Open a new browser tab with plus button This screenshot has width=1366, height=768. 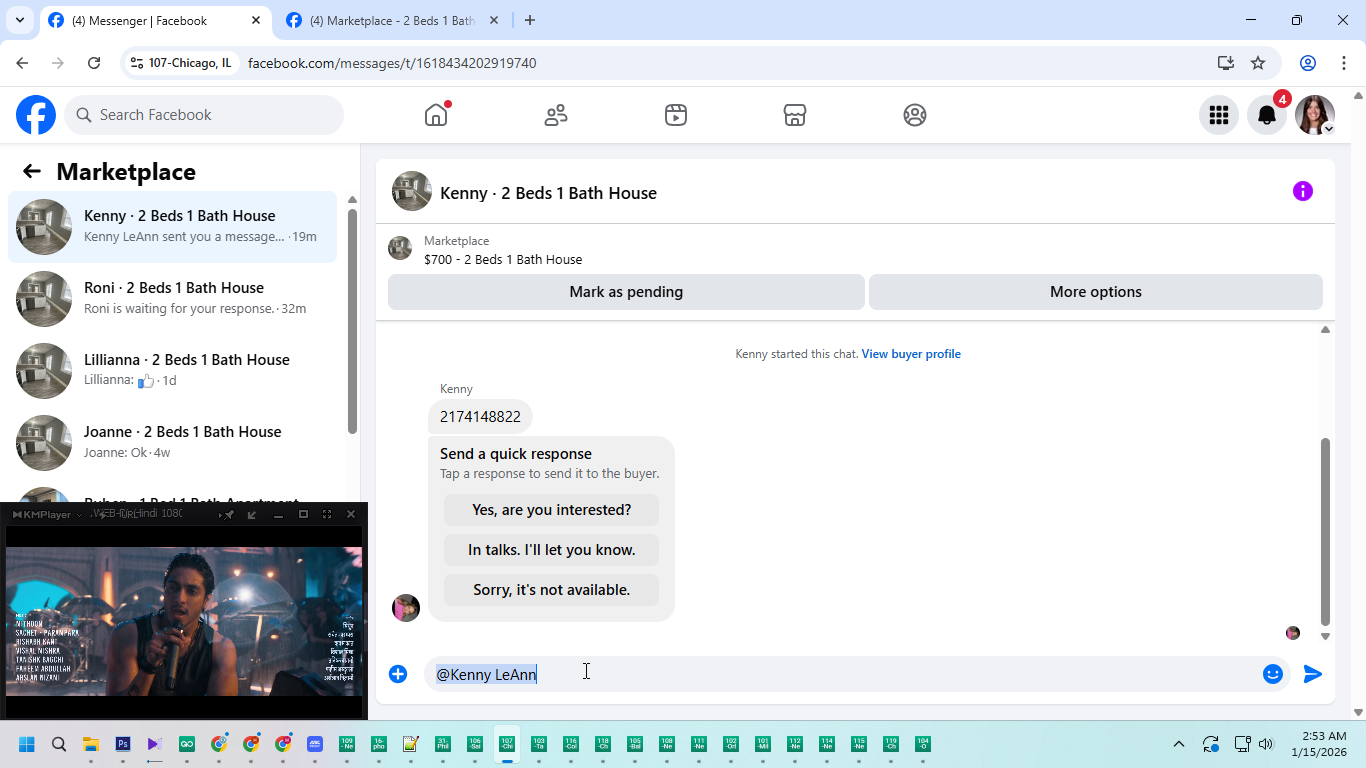pyautogui.click(x=530, y=20)
